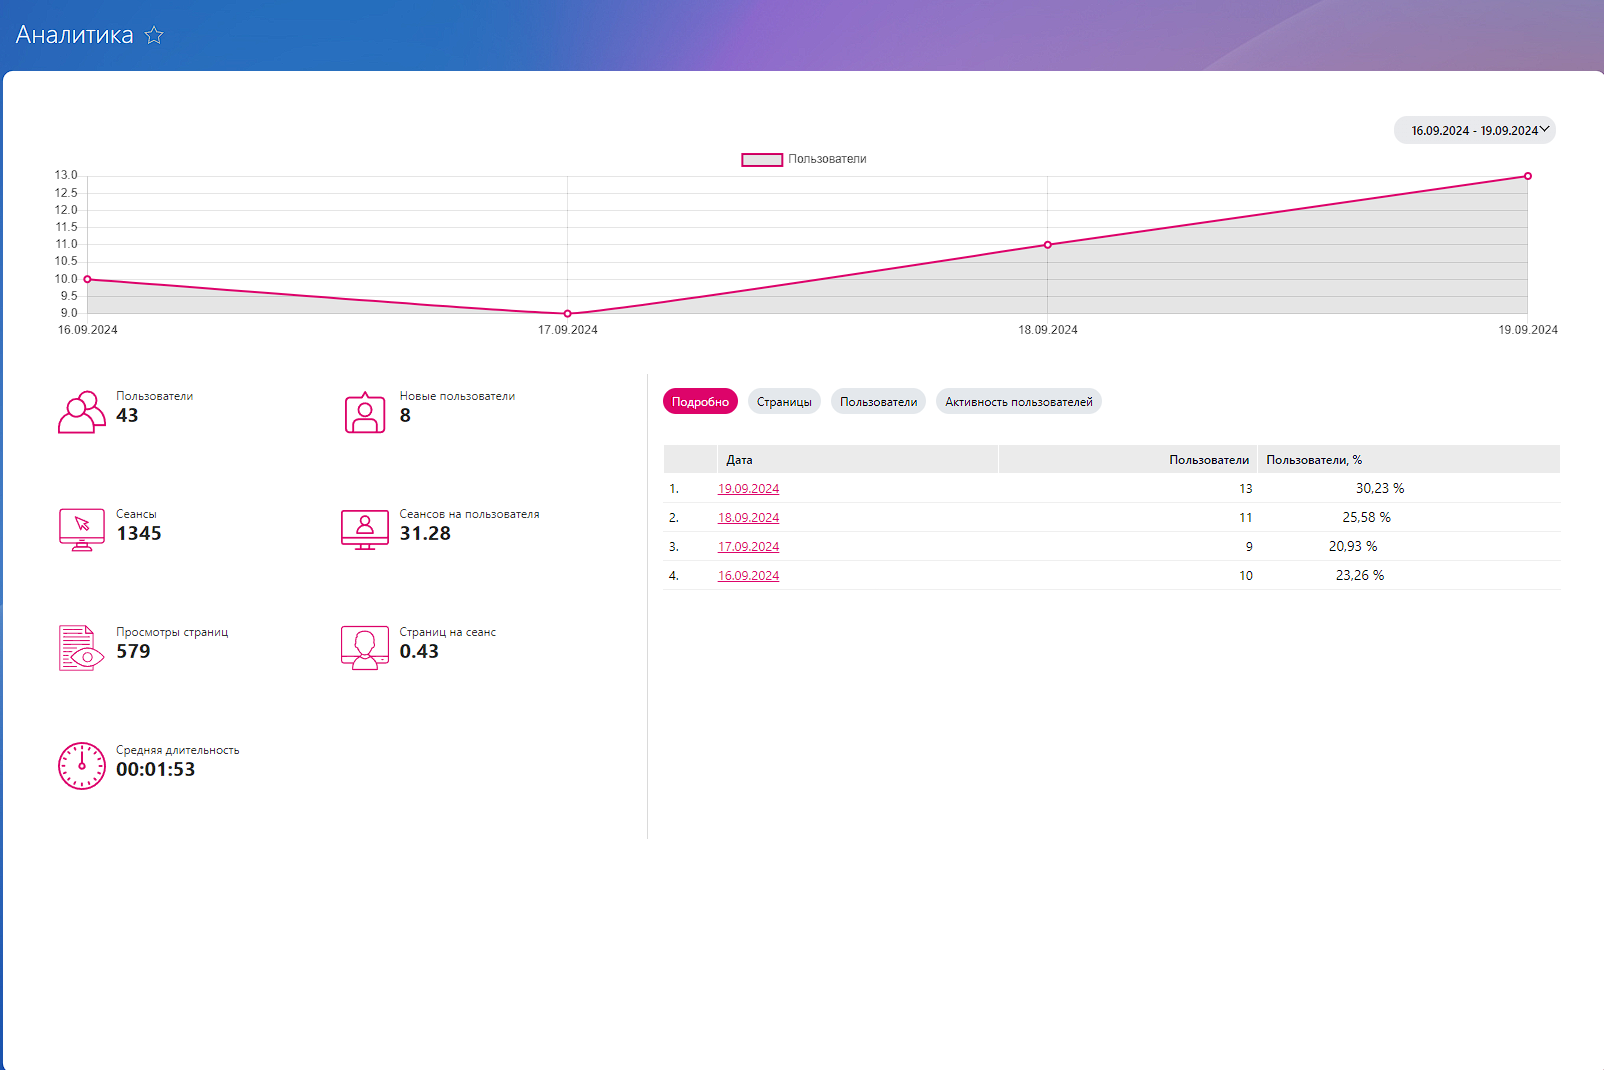Click the Средняя длительность clock icon
Screen dimensions: 1604x1070
click(x=81, y=766)
